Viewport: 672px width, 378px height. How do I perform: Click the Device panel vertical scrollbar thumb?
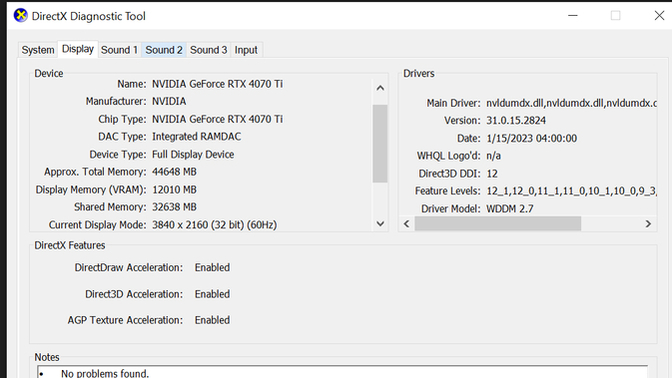click(380, 144)
